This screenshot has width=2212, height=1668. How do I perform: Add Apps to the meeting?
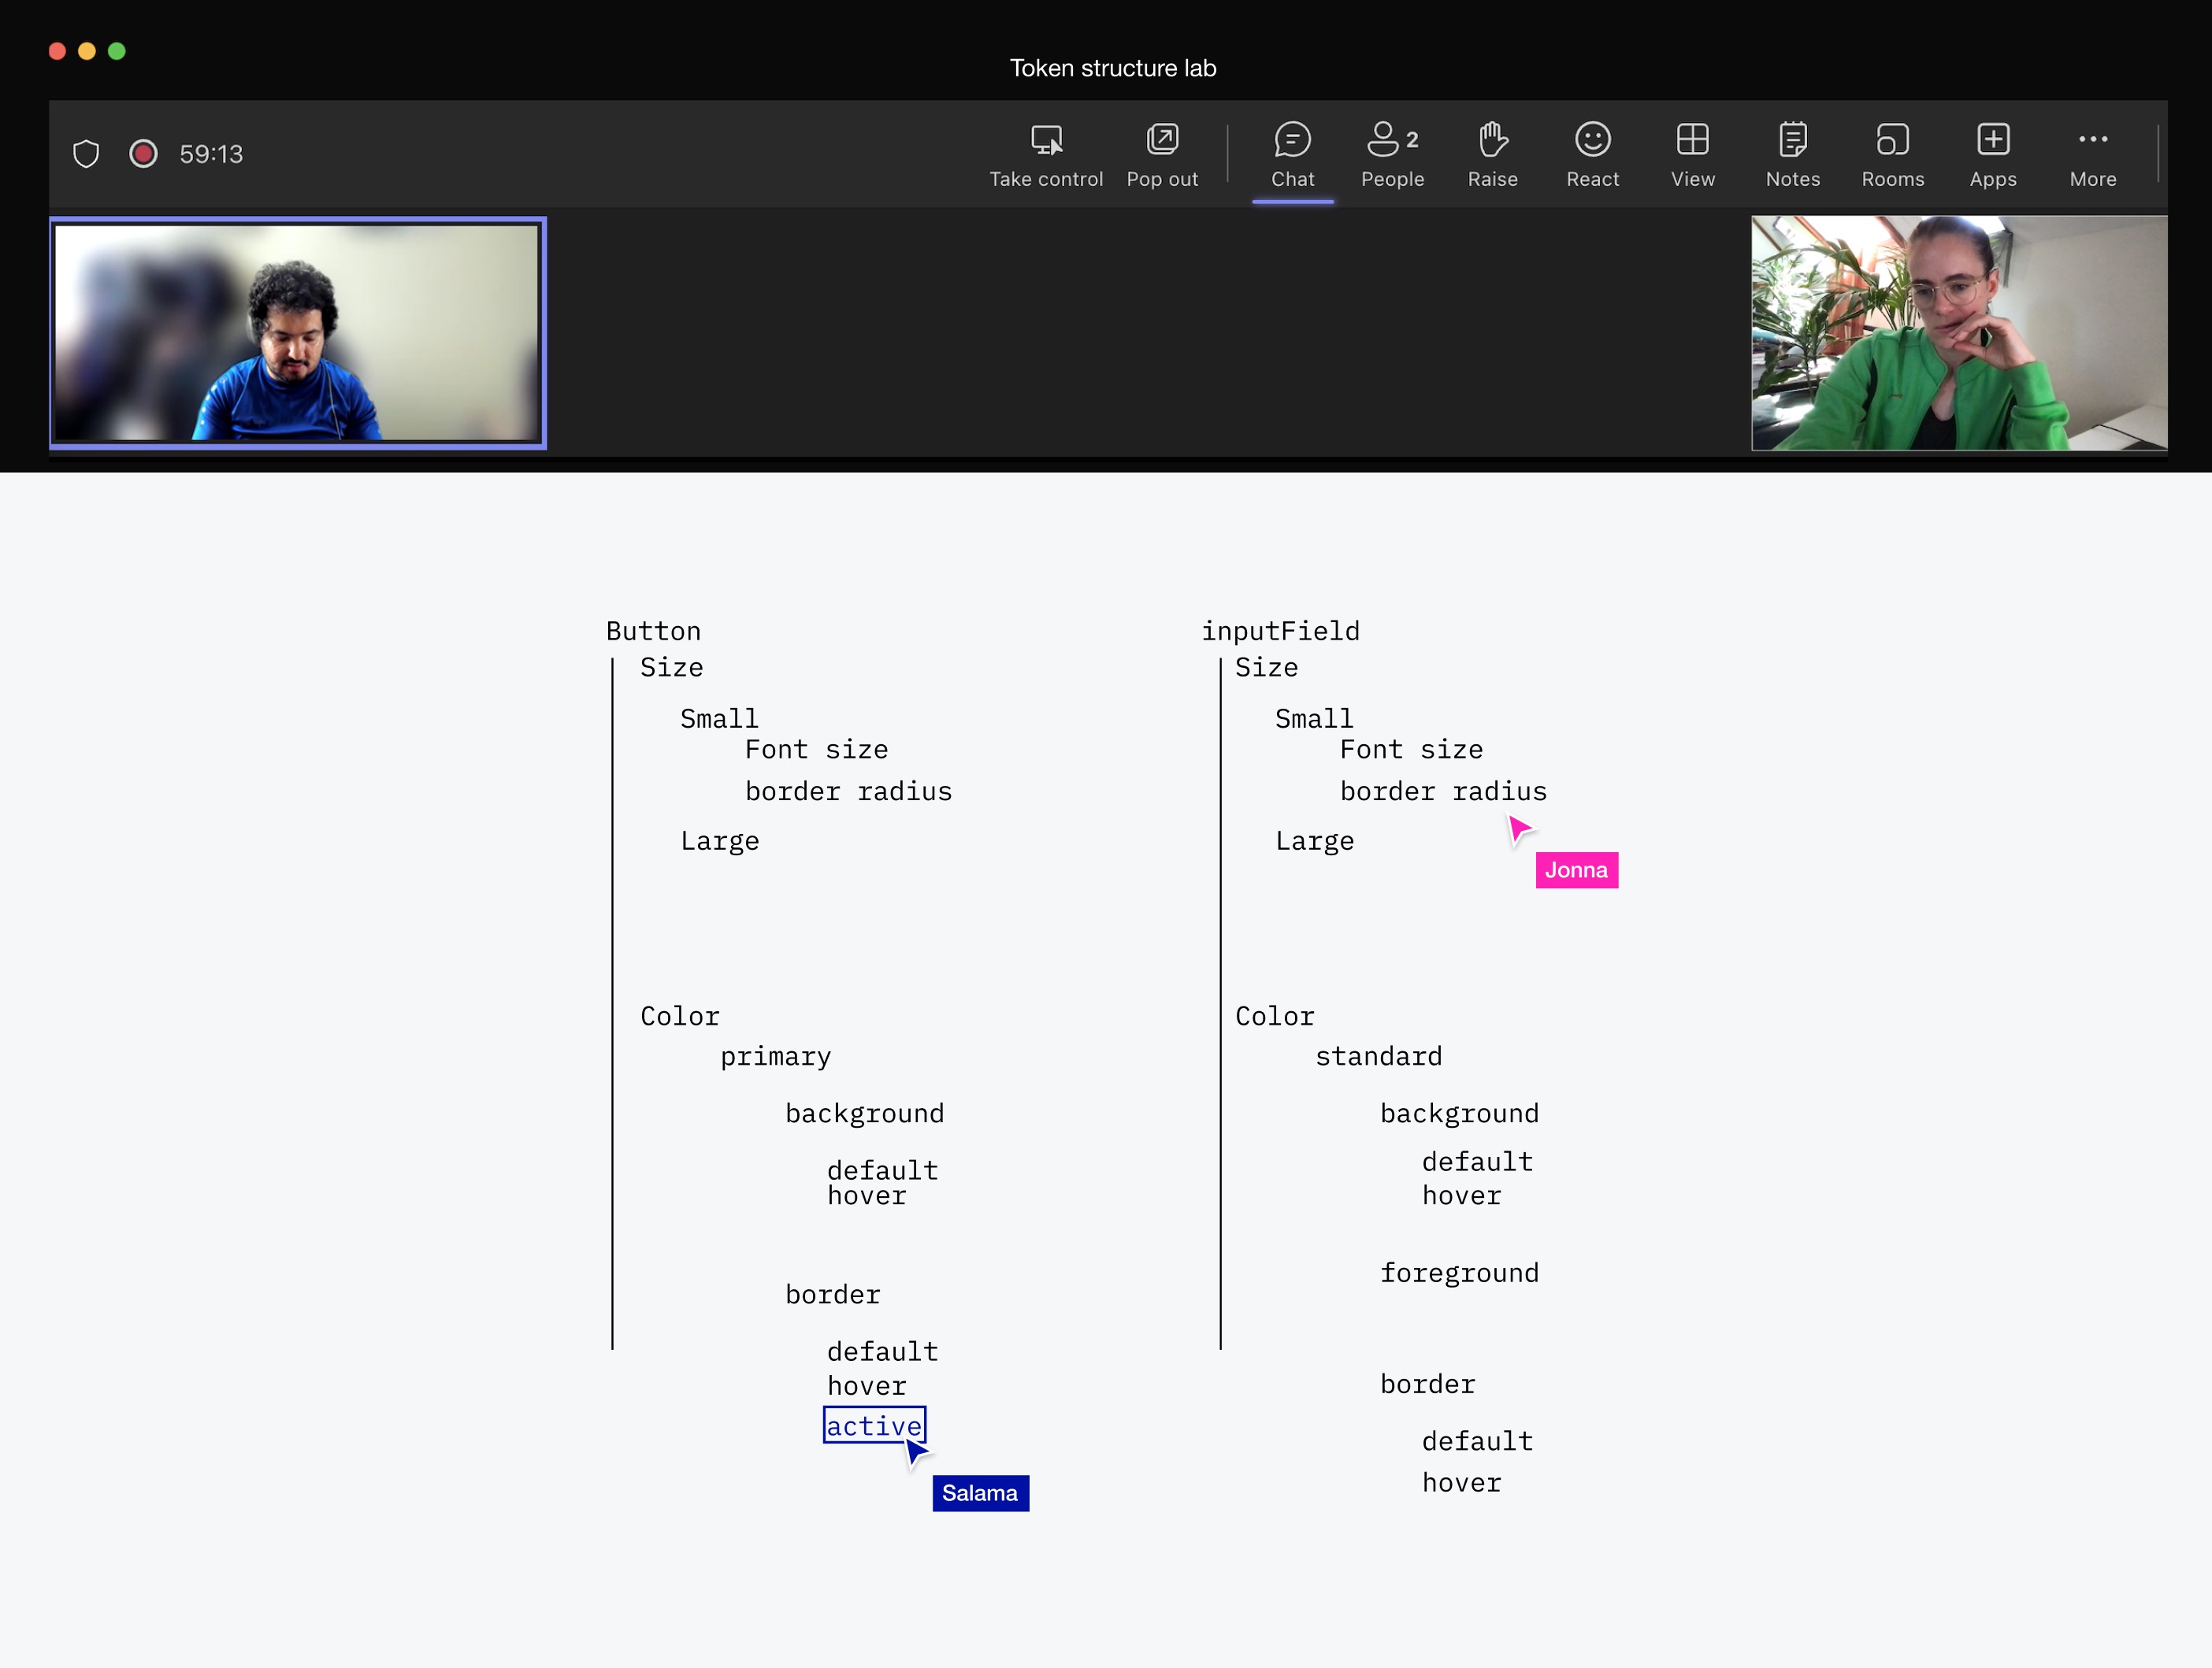pos(1992,154)
